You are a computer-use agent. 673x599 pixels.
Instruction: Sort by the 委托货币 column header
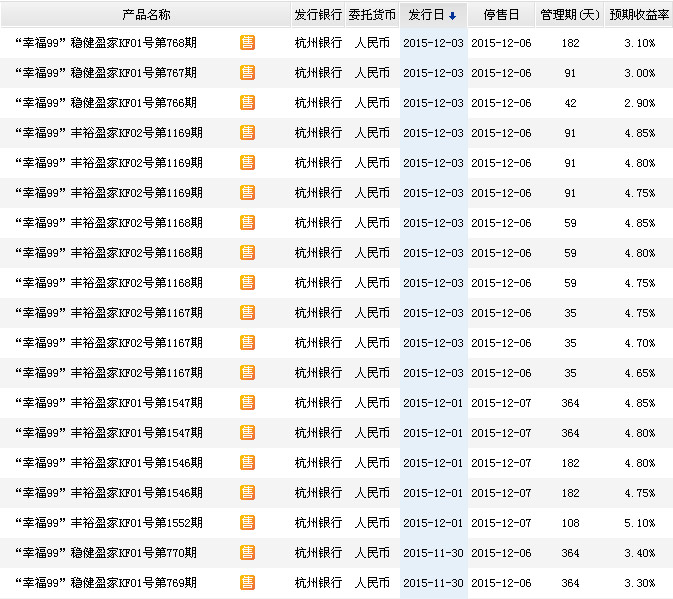tap(372, 15)
